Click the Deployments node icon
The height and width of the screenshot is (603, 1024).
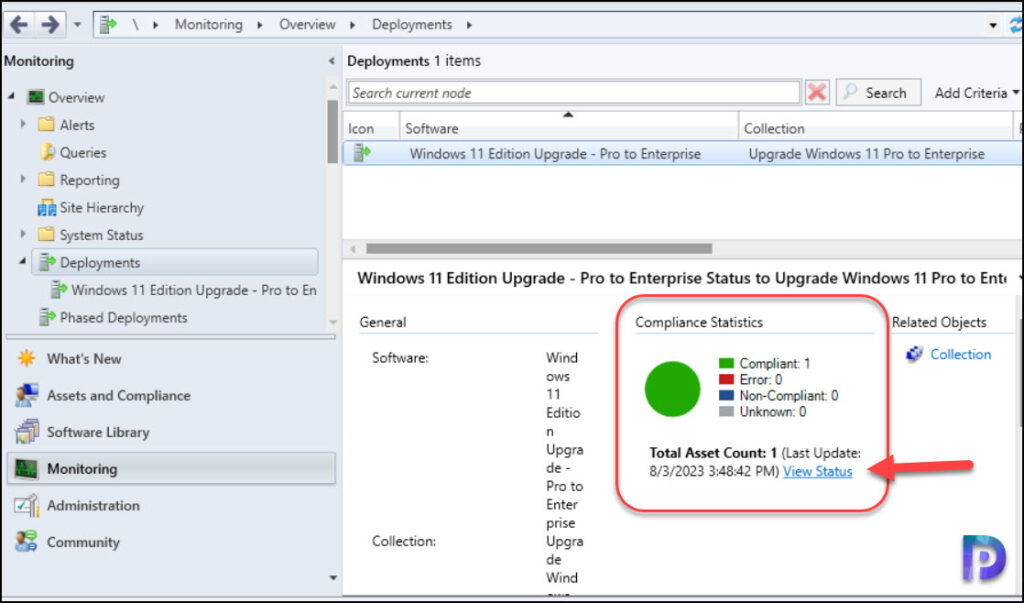pos(47,262)
